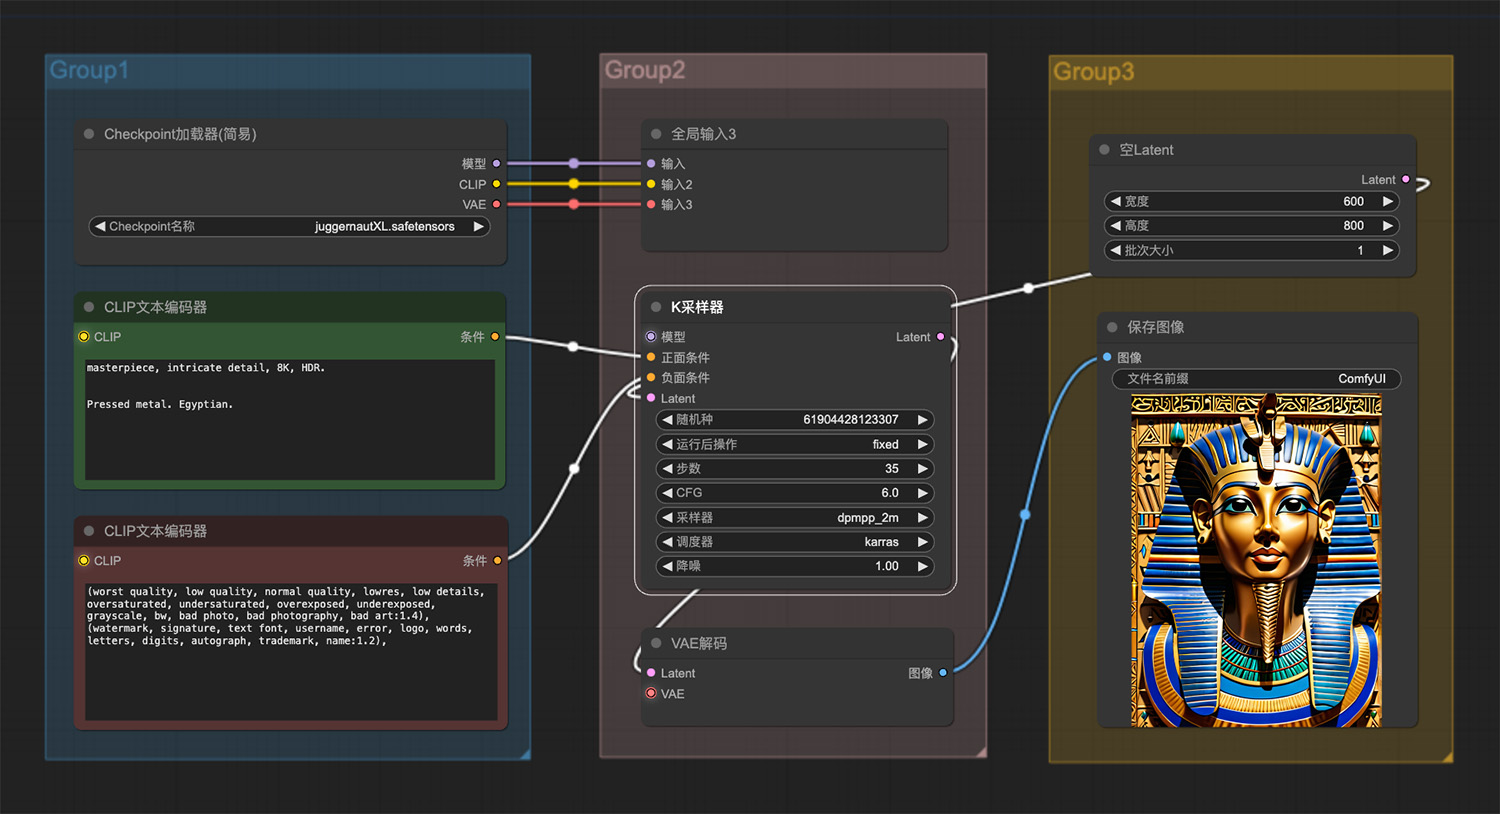Click the 模型 output socket on Checkpoint loader

(496, 164)
